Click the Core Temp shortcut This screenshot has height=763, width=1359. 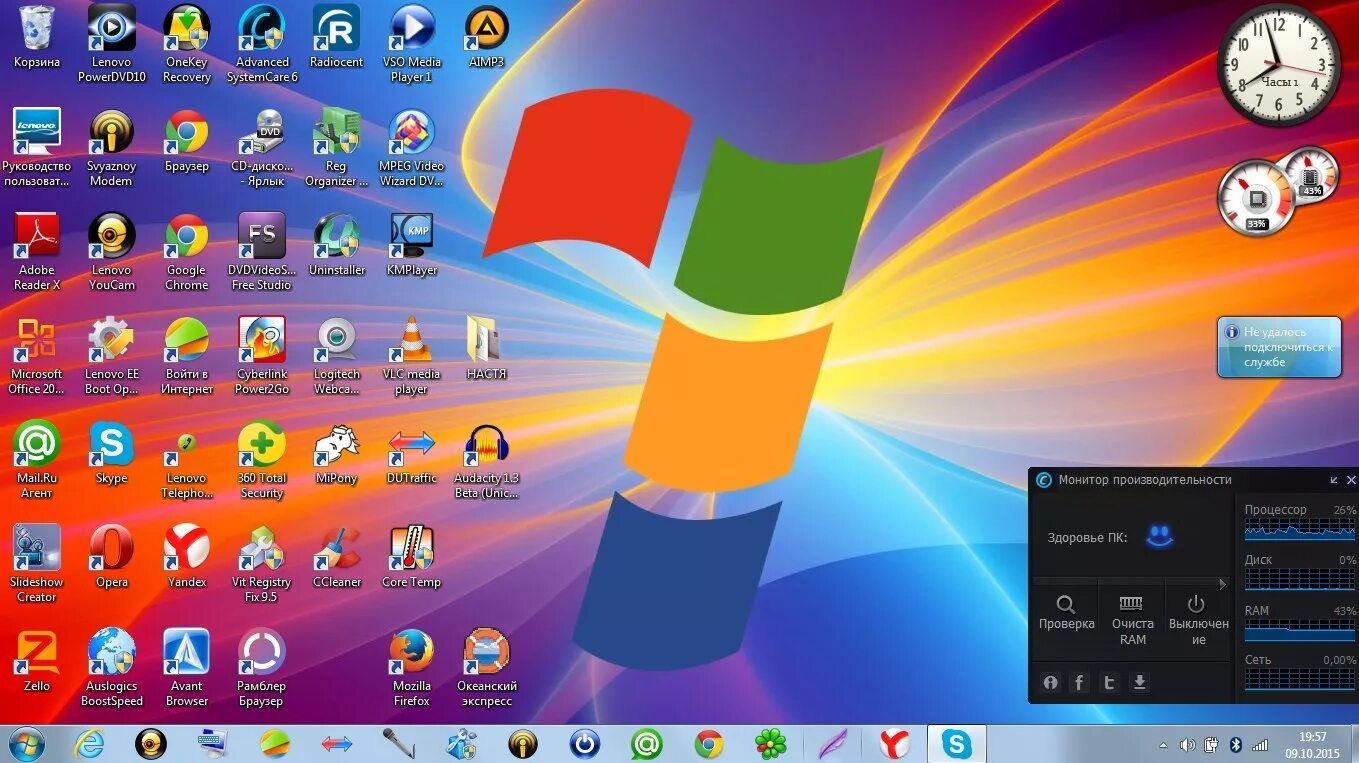click(412, 557)
